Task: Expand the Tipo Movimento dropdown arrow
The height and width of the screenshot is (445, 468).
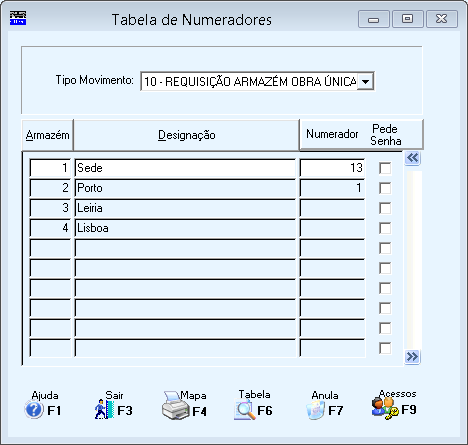Action: tap(365, 81)
